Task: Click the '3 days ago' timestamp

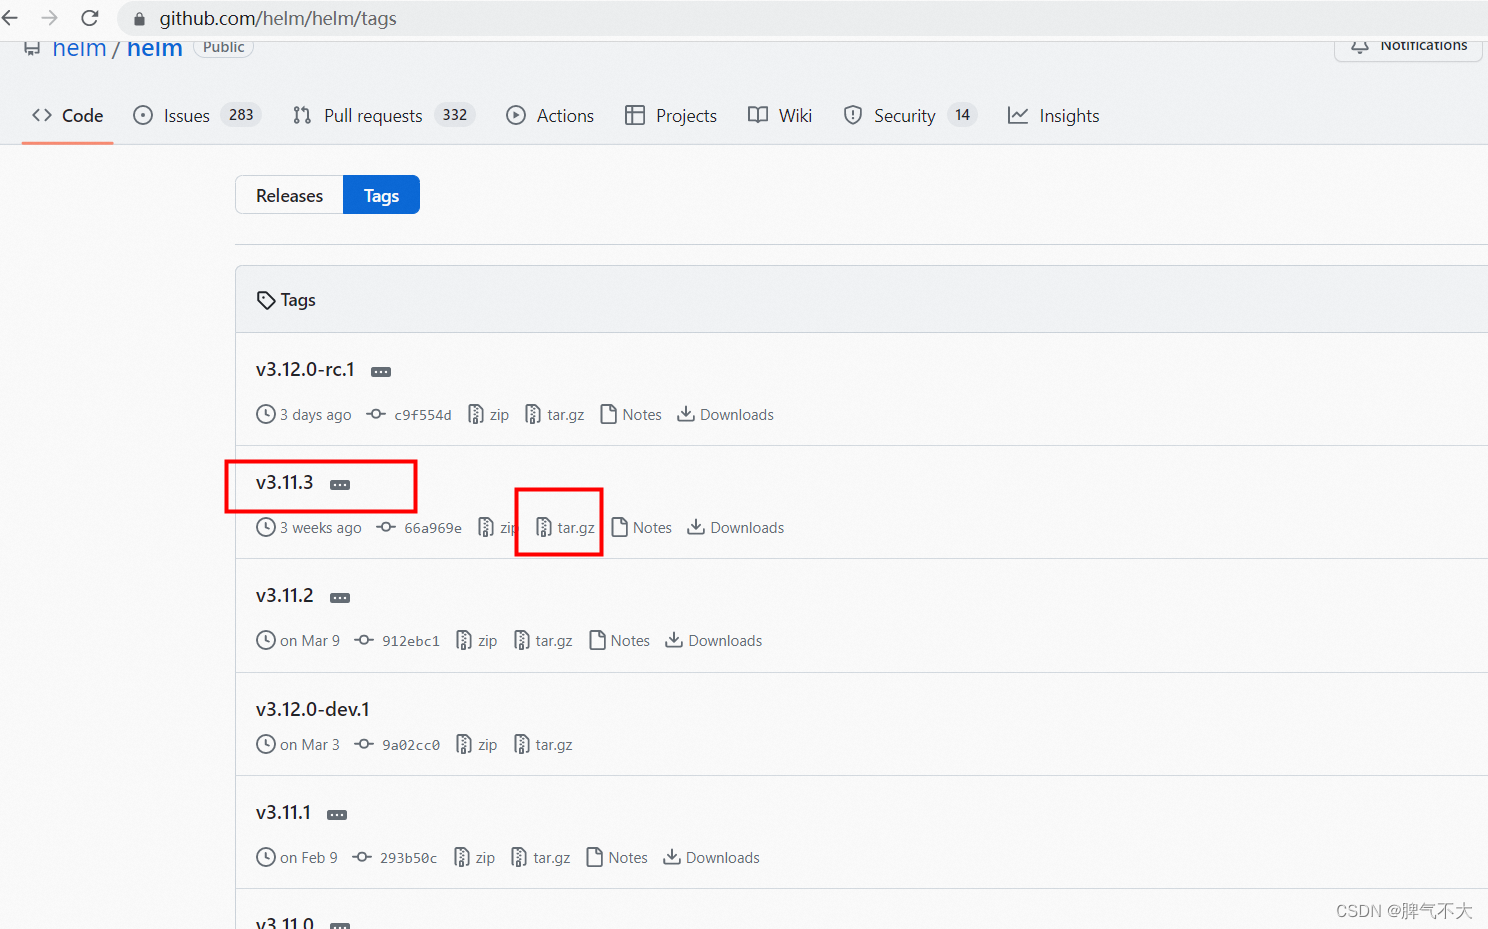Action: tap(316, 415)
